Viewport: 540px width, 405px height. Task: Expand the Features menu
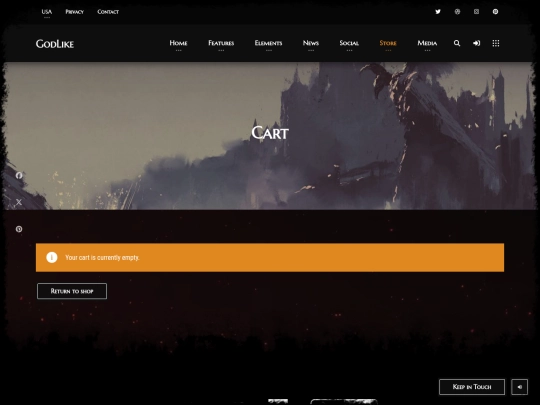coord(221,43)
